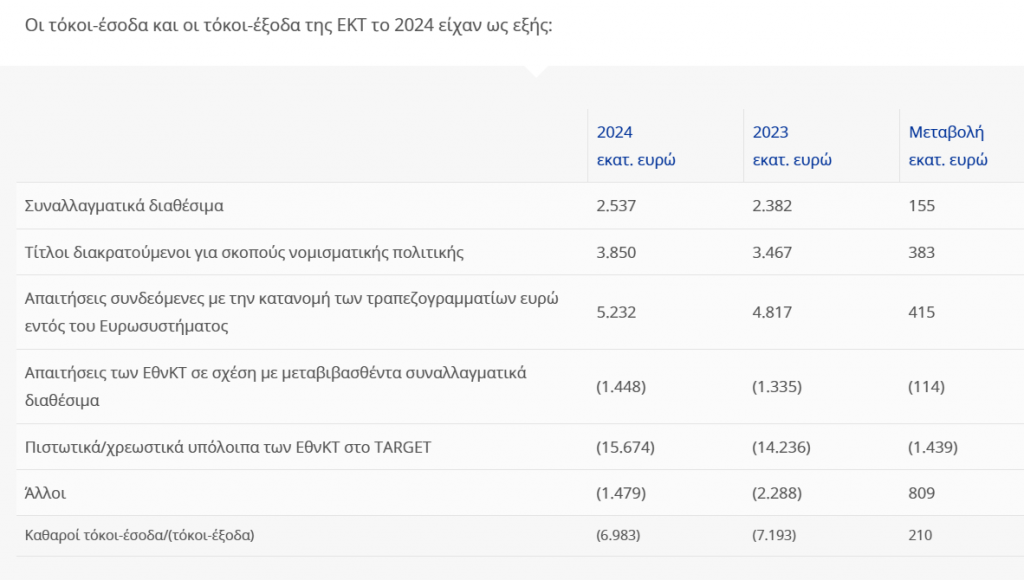Click the (15.674) TARGET value for 2024
Image resolution: width=1024 pixels, height=580 pixels.
click(x=625, y=447)
